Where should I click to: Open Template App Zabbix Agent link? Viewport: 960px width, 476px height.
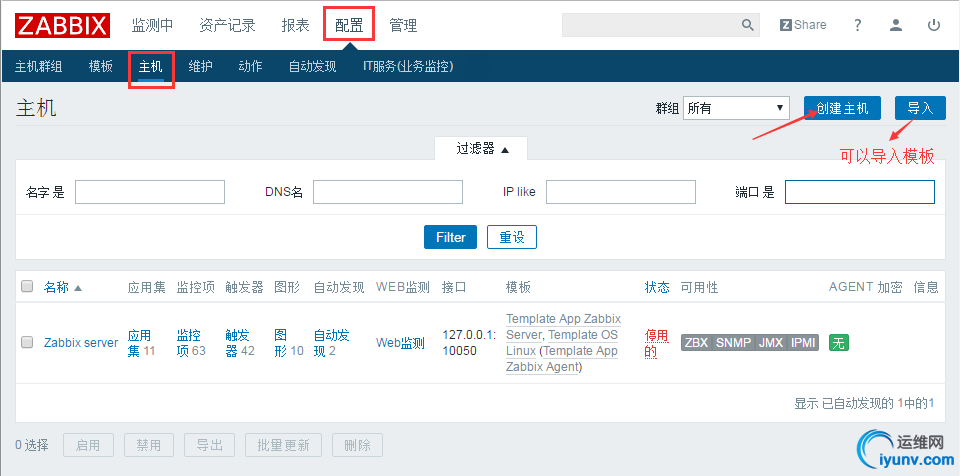point(562,359)
